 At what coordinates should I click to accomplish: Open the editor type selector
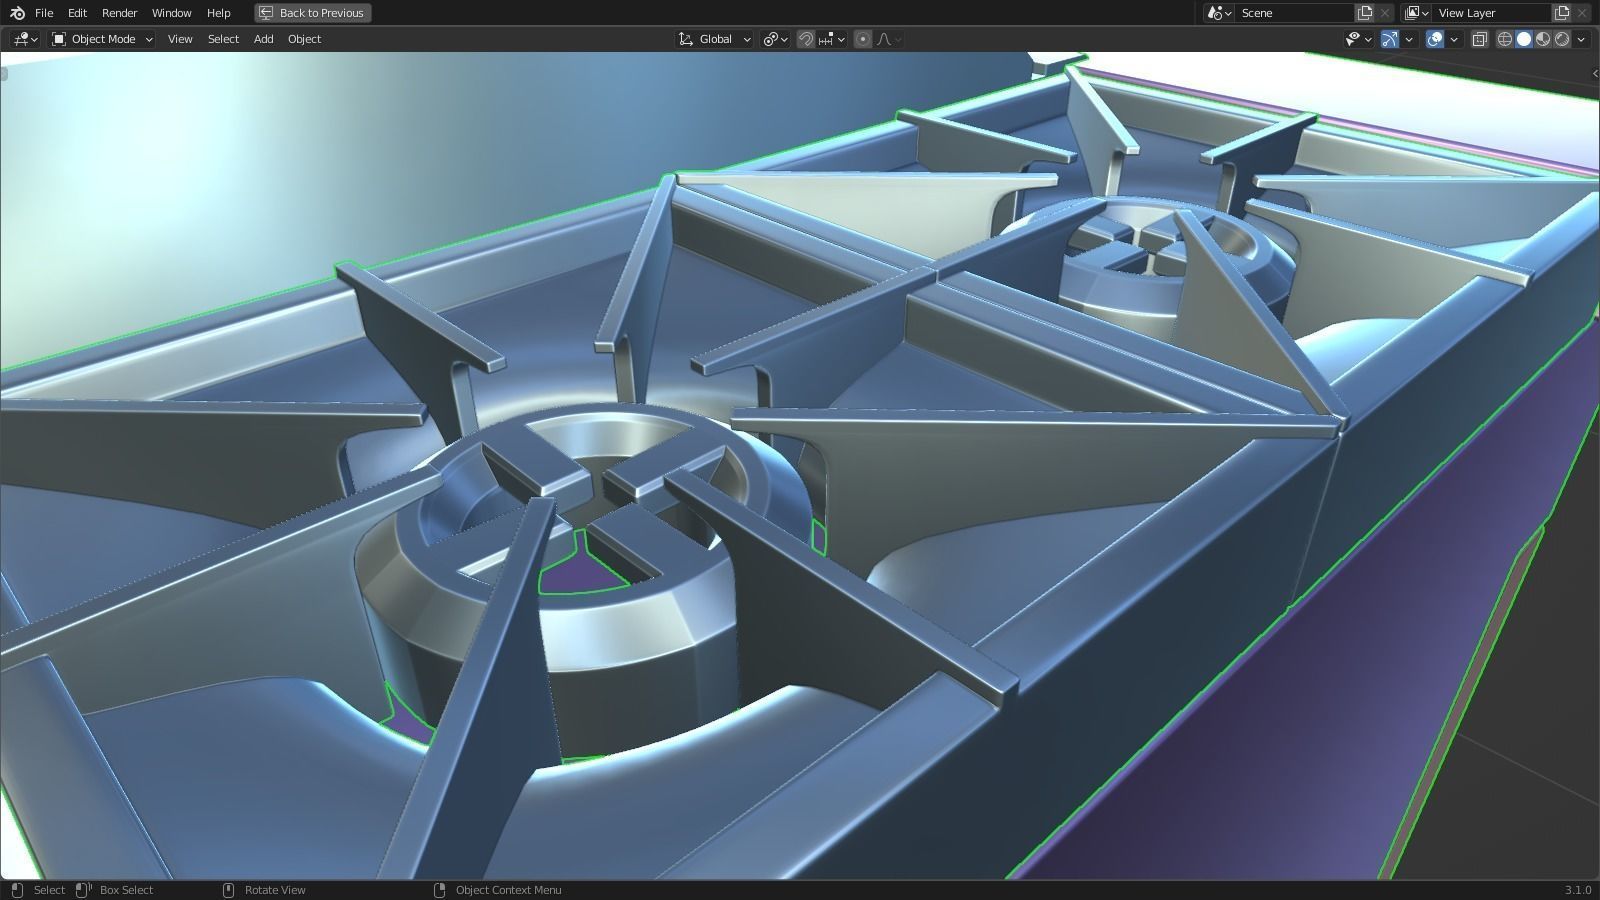click(25, 39)
